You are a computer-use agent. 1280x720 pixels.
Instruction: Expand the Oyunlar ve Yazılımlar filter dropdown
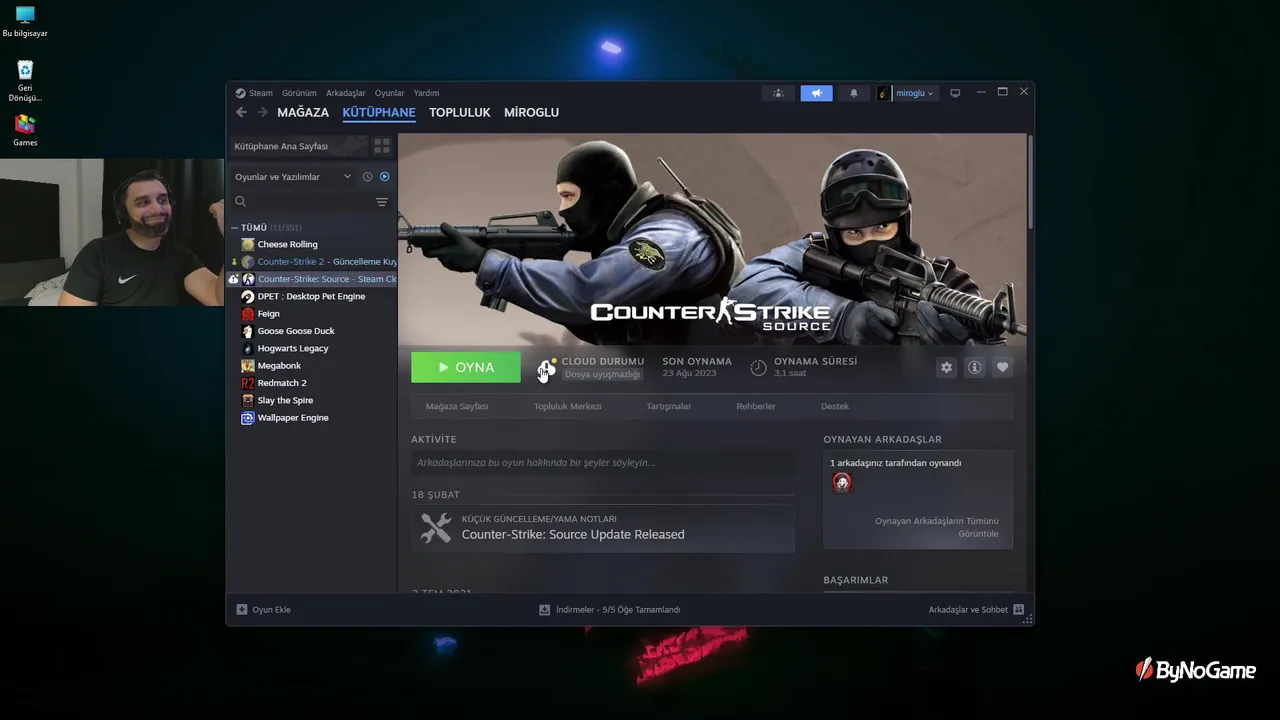pos(293,177)
